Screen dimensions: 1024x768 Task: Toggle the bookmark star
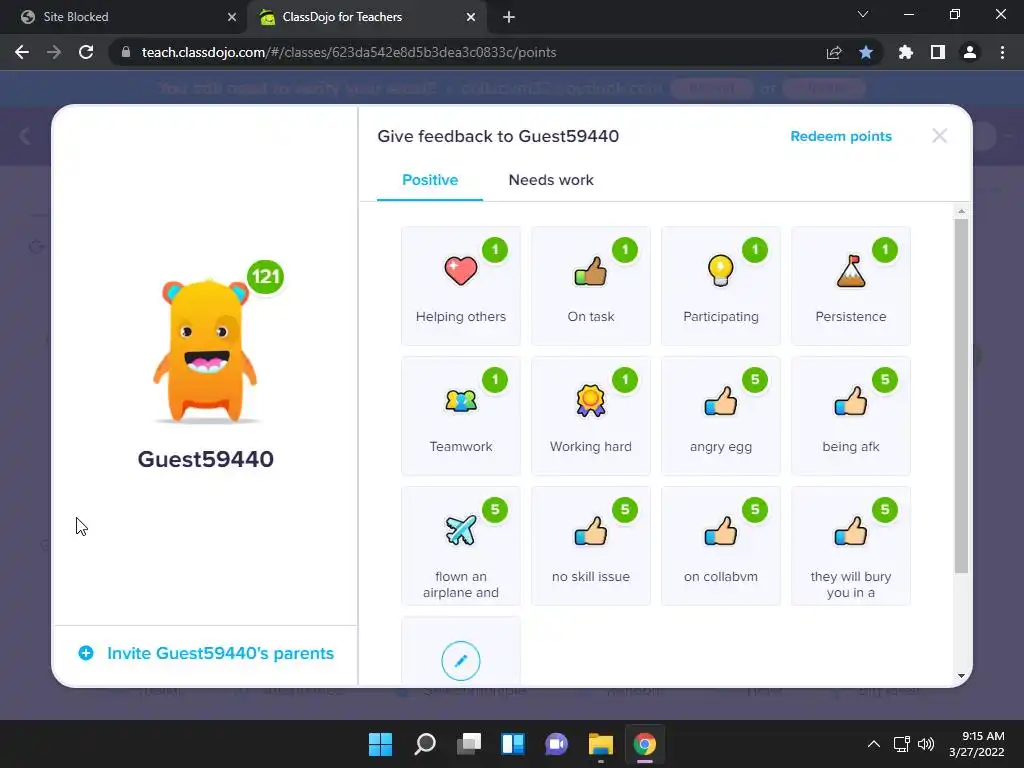[865, 52]
